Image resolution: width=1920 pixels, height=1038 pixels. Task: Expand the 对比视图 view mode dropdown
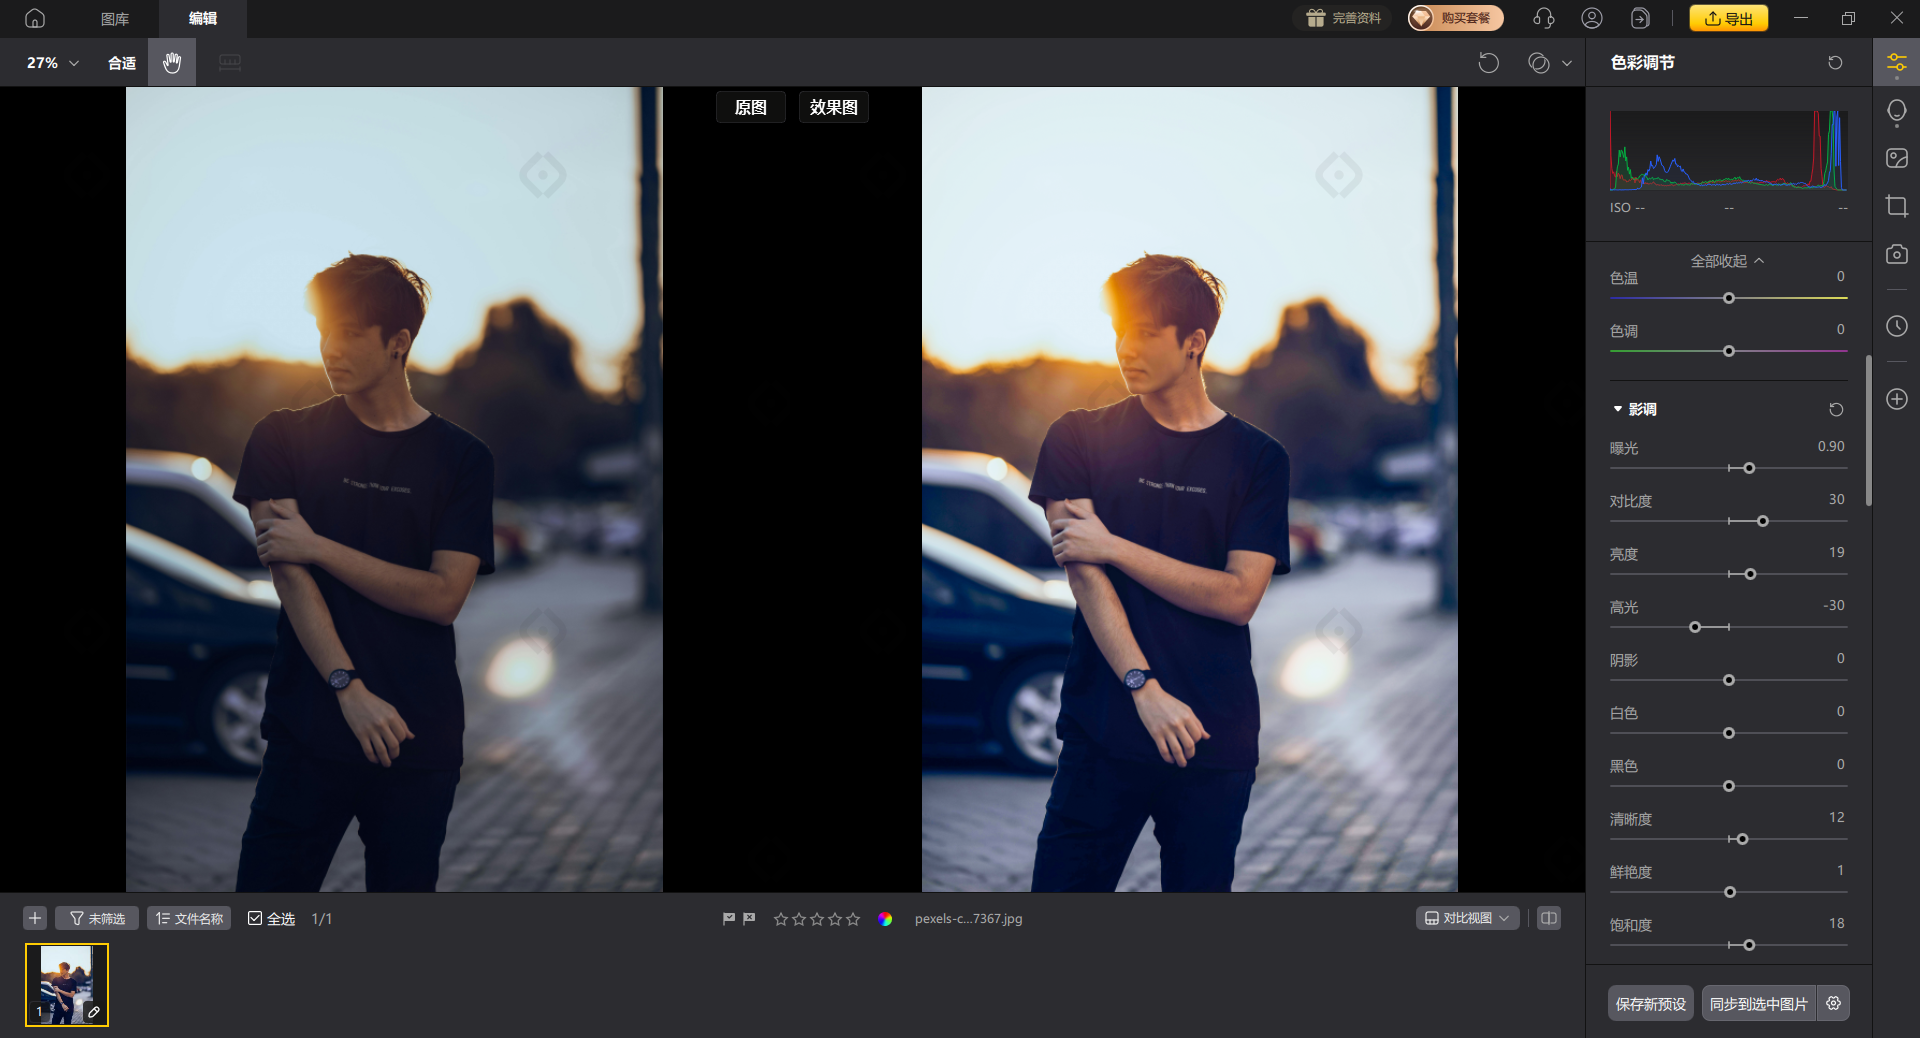tap(1467, 918)
